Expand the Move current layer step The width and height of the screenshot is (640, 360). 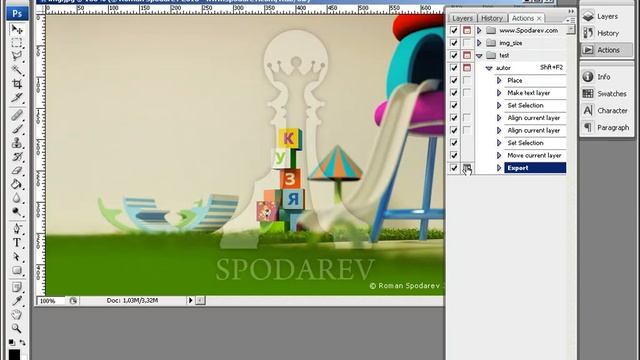click(x=499, y=155)
